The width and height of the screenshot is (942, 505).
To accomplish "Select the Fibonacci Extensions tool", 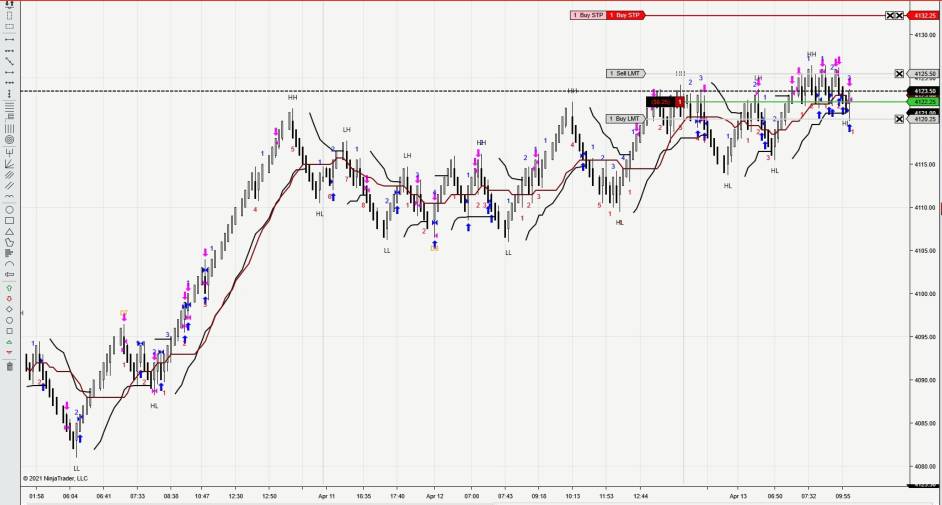I will (x=10, y=117).
